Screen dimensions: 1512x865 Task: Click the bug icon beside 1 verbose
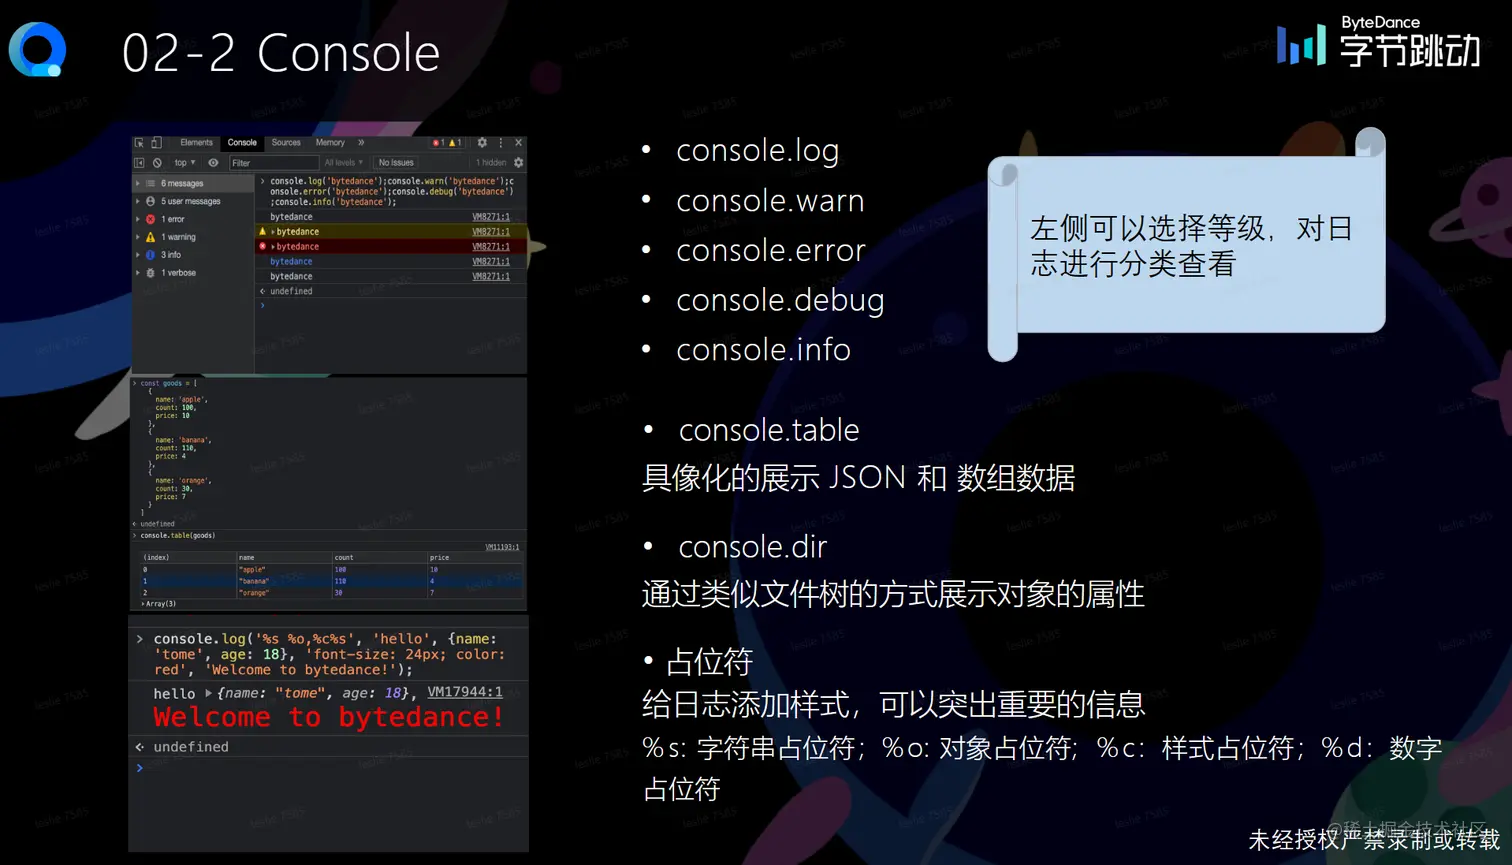point(151,273)
